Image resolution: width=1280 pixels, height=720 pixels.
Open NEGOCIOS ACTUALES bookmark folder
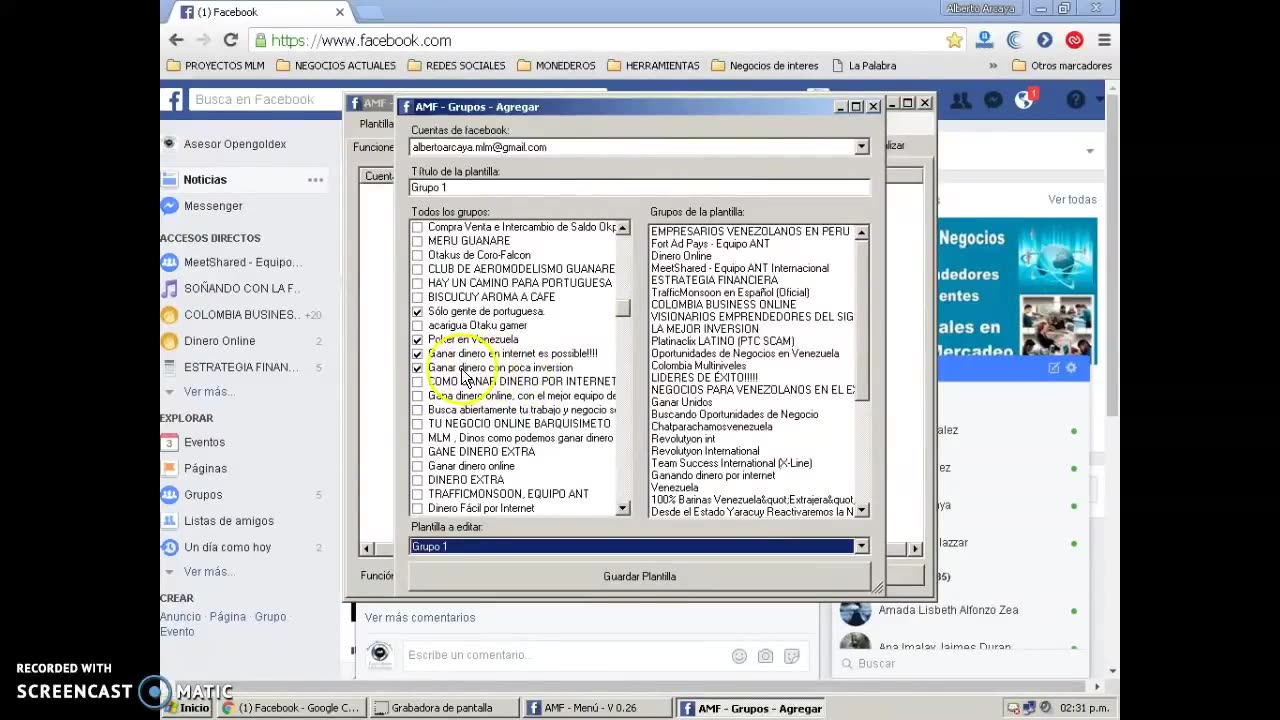coord(336,66)
